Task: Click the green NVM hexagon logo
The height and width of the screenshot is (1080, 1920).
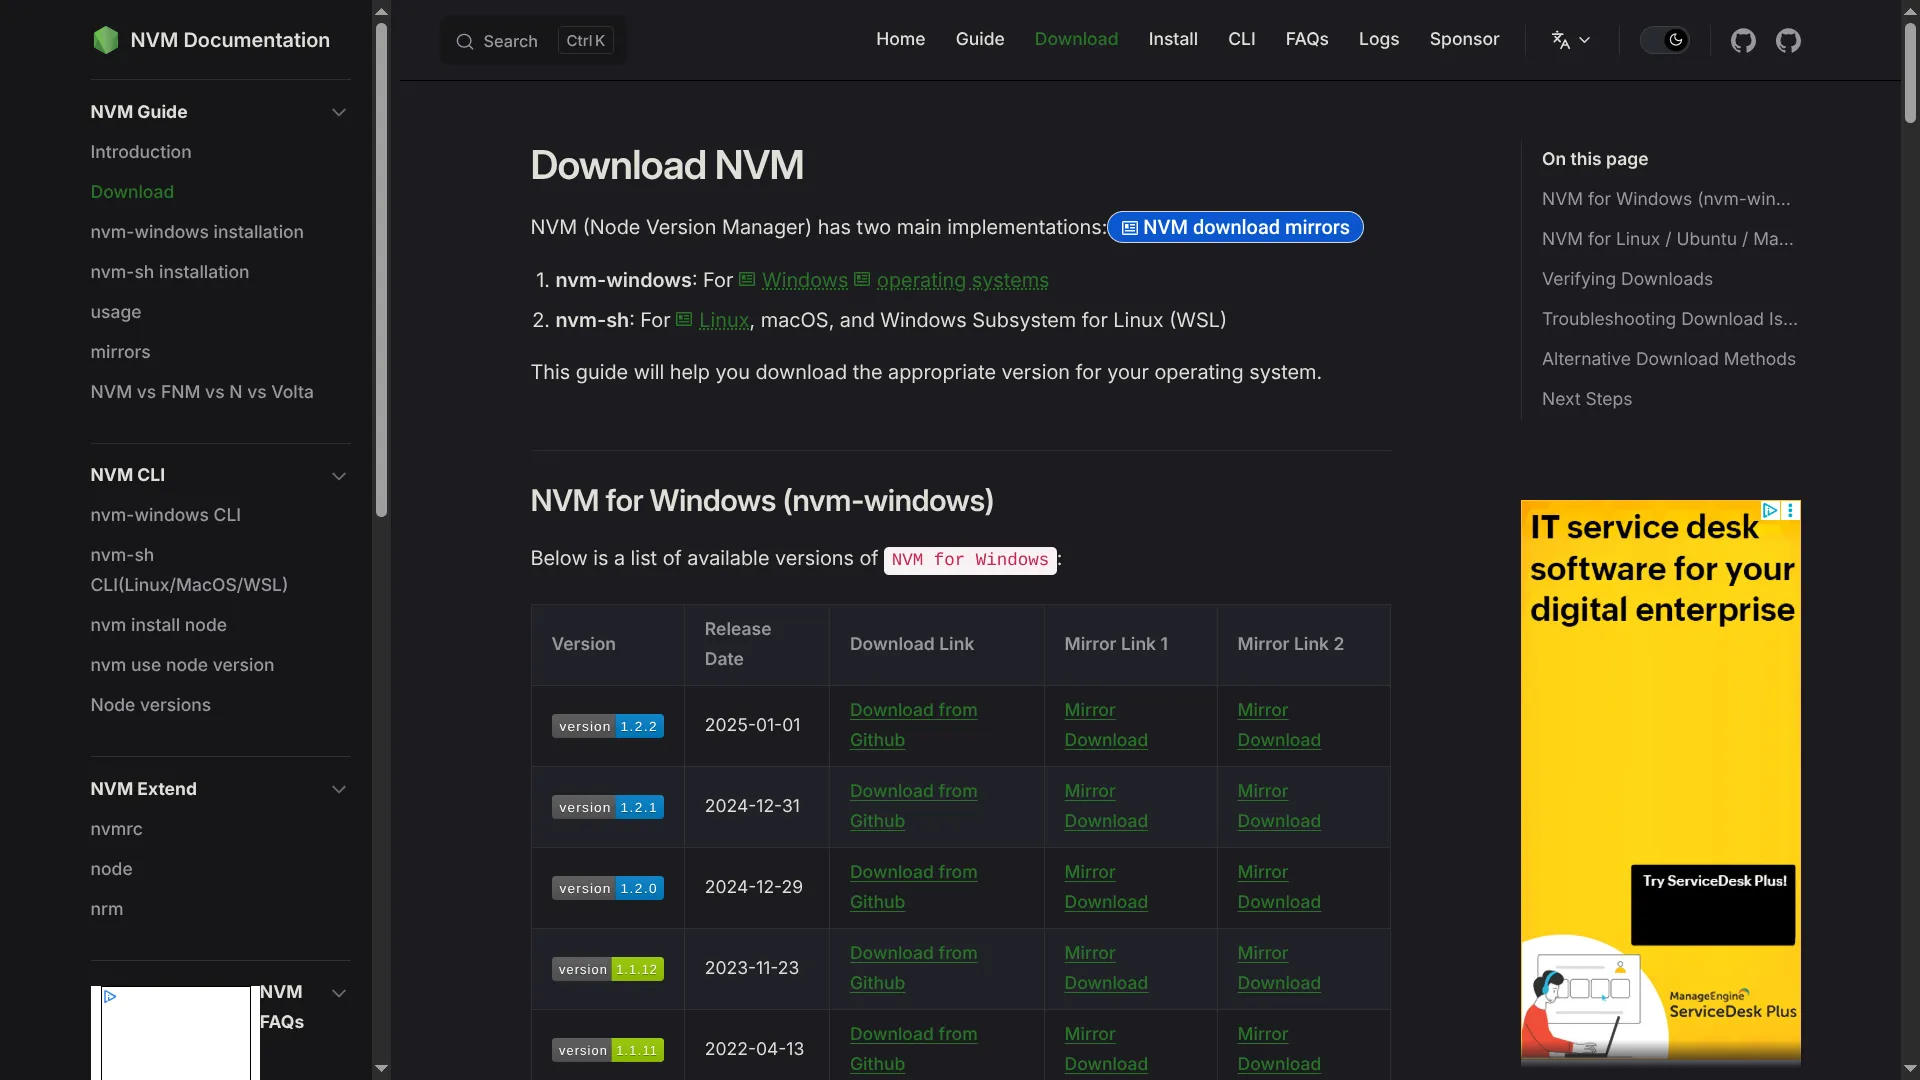Action: tap(105, 40)
